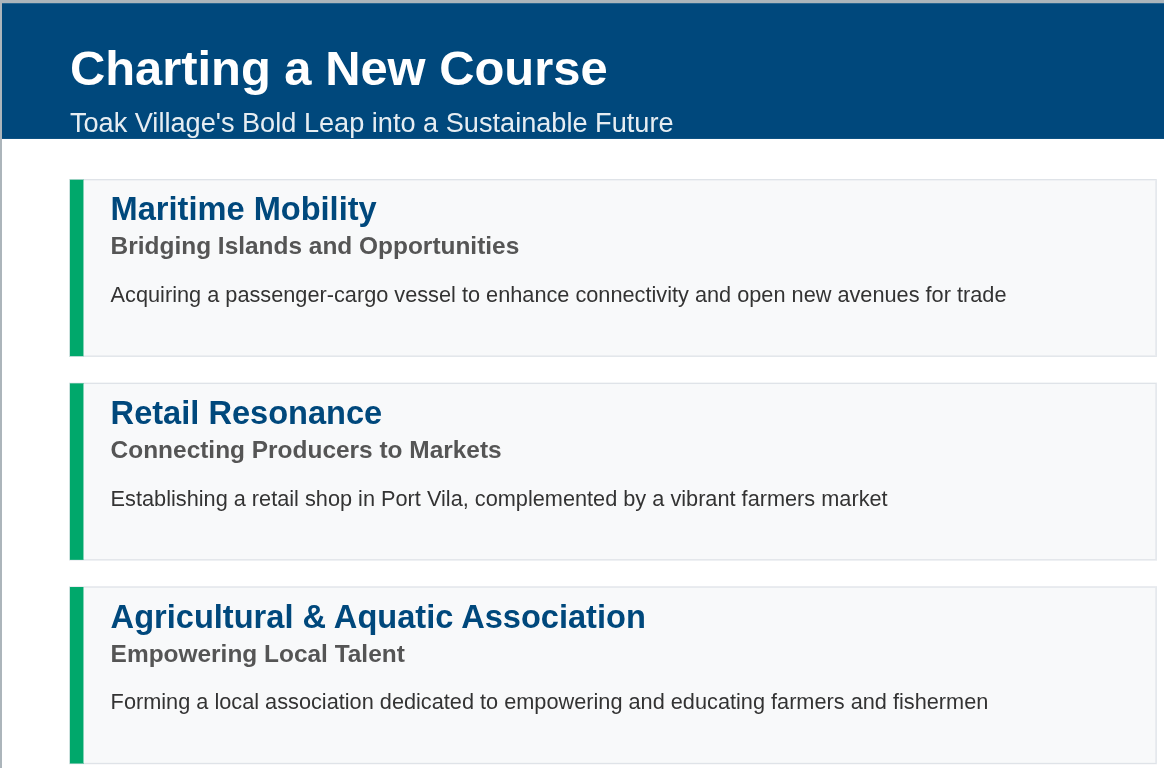Click the farmers and fishermen description text
1164x768 pixels.
coord(549,702)
